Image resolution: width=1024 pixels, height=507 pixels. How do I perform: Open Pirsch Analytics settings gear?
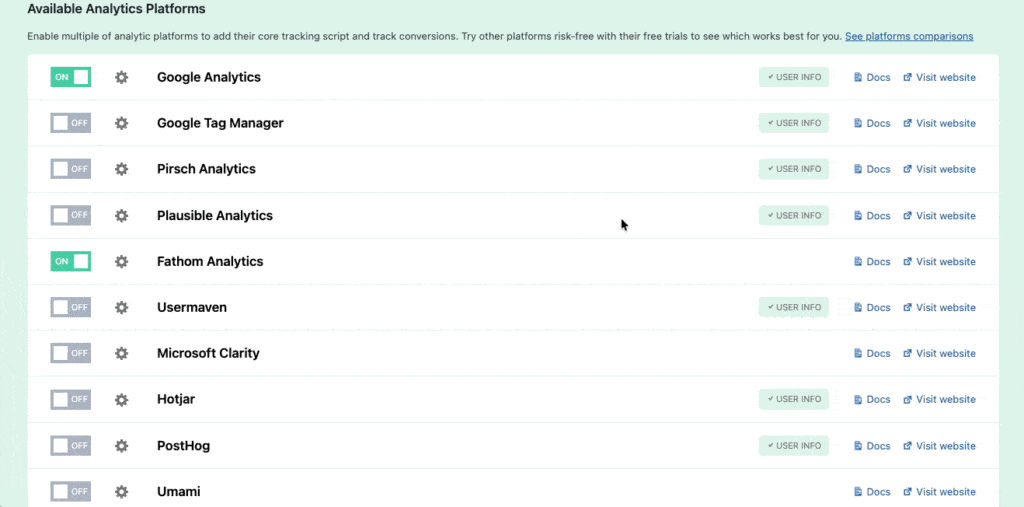pos(121,169)
